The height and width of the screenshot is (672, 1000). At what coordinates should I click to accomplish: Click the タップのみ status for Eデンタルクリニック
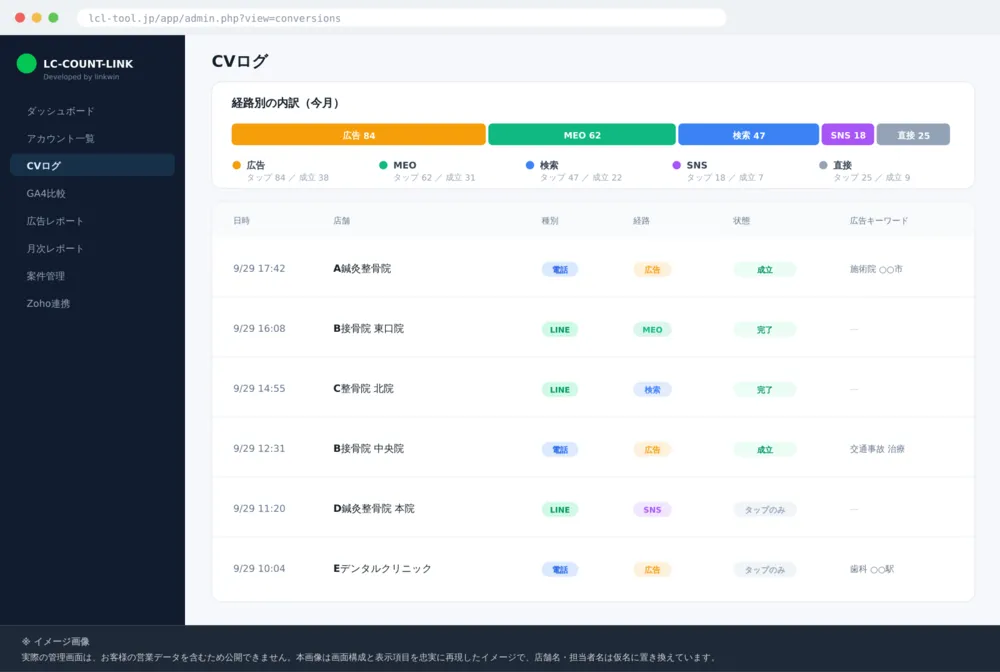(765, 569)
